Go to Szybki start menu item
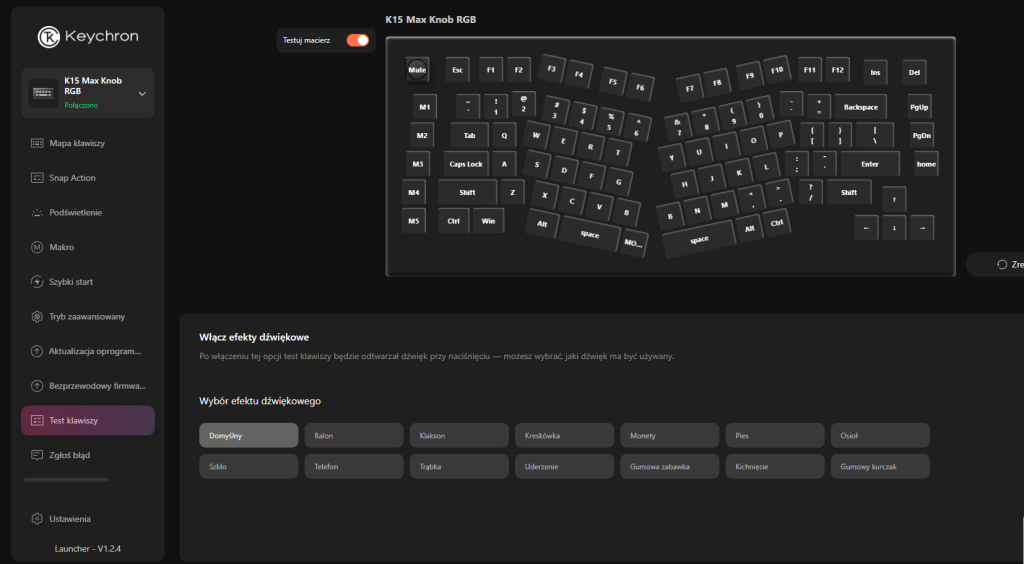The image size is (1024, 564). pyautogui.click(x=71, y=281)
